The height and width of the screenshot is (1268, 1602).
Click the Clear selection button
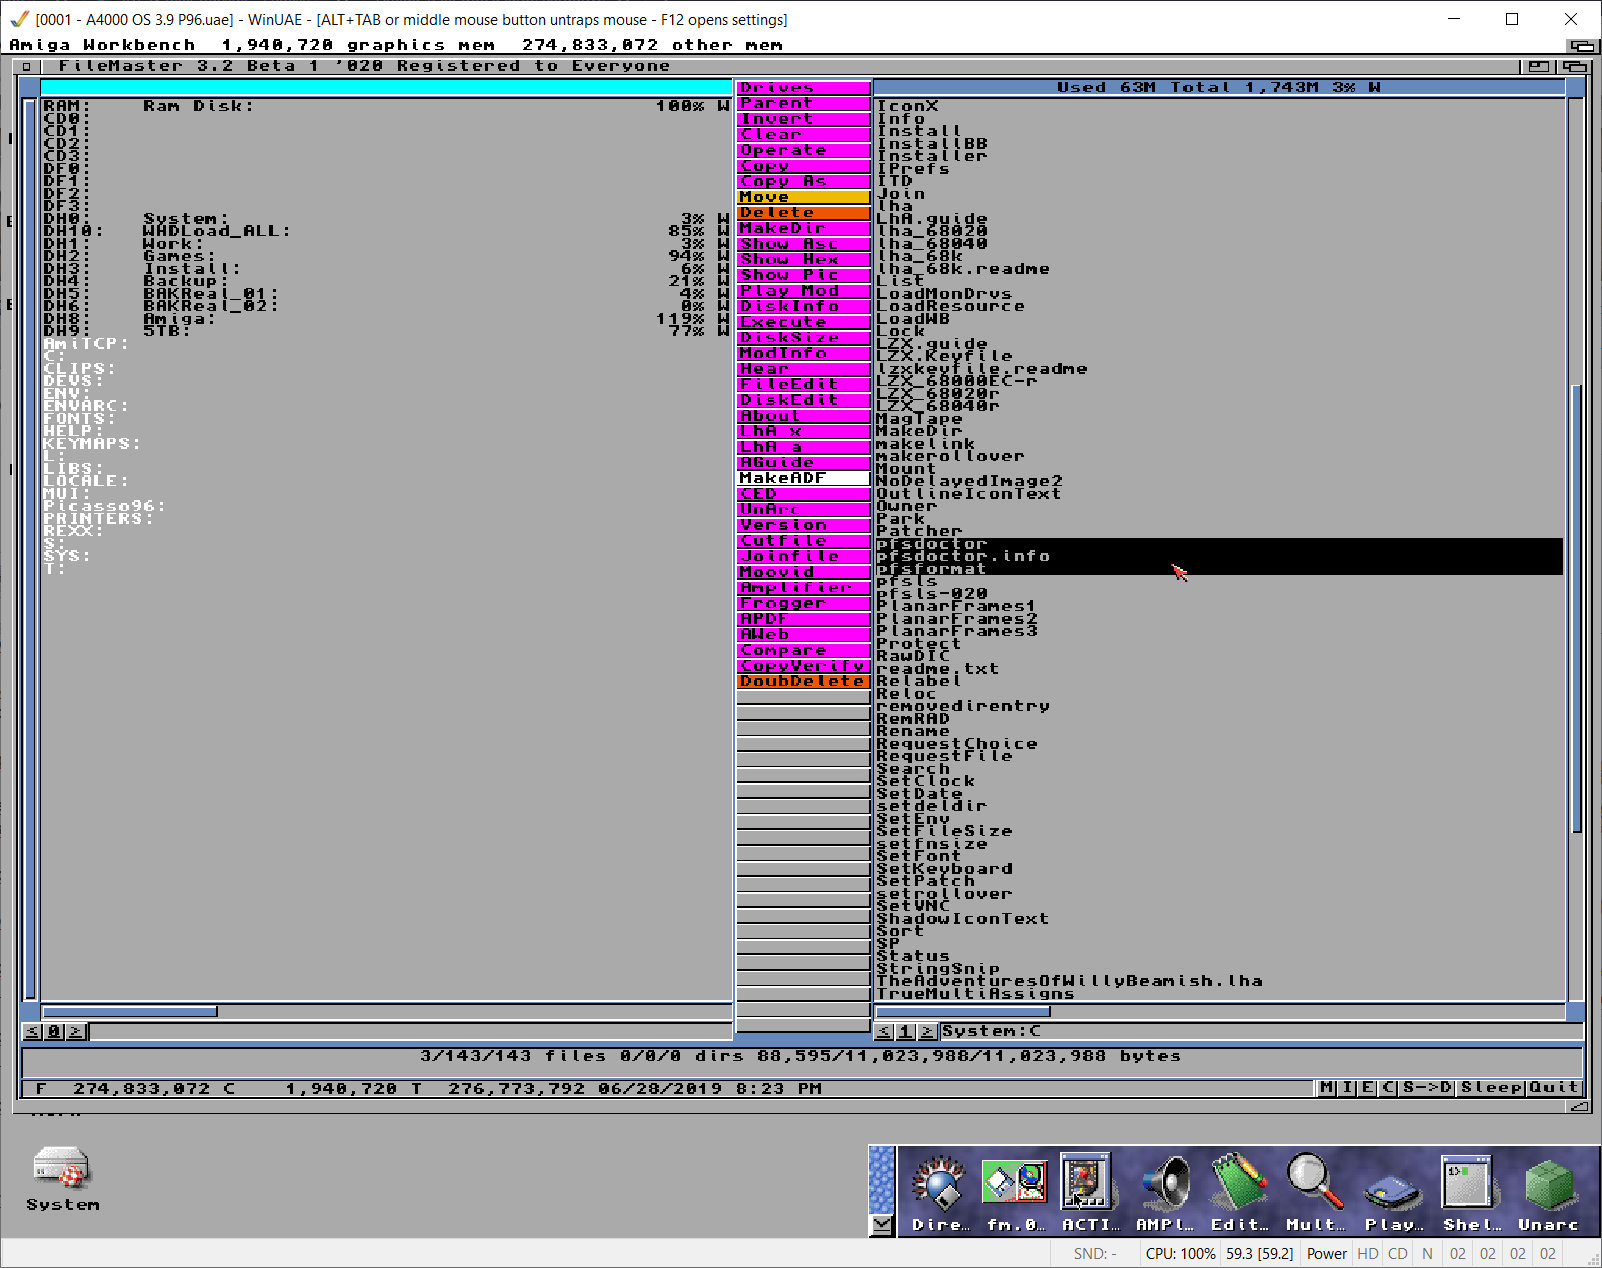pos(803,134)
